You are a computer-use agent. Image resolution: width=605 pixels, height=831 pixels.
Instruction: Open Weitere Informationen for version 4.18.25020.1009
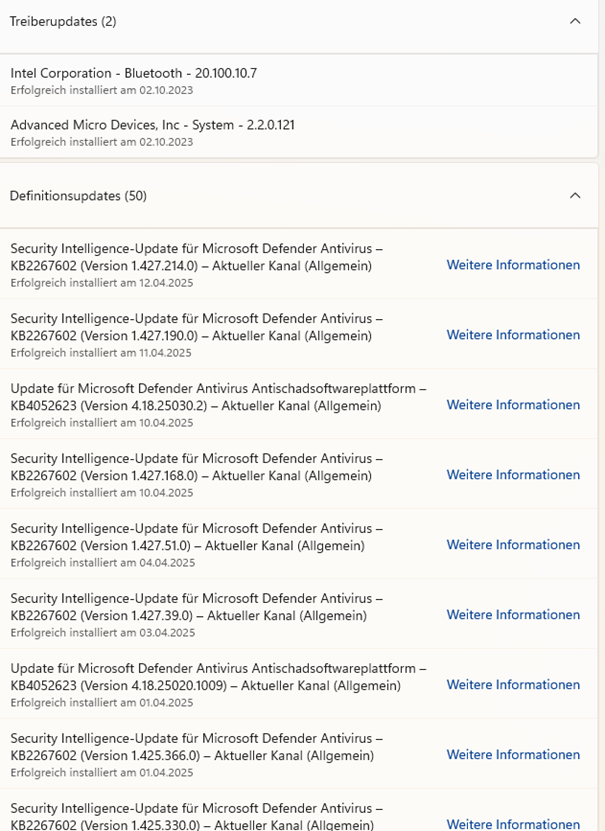point(513,685)
